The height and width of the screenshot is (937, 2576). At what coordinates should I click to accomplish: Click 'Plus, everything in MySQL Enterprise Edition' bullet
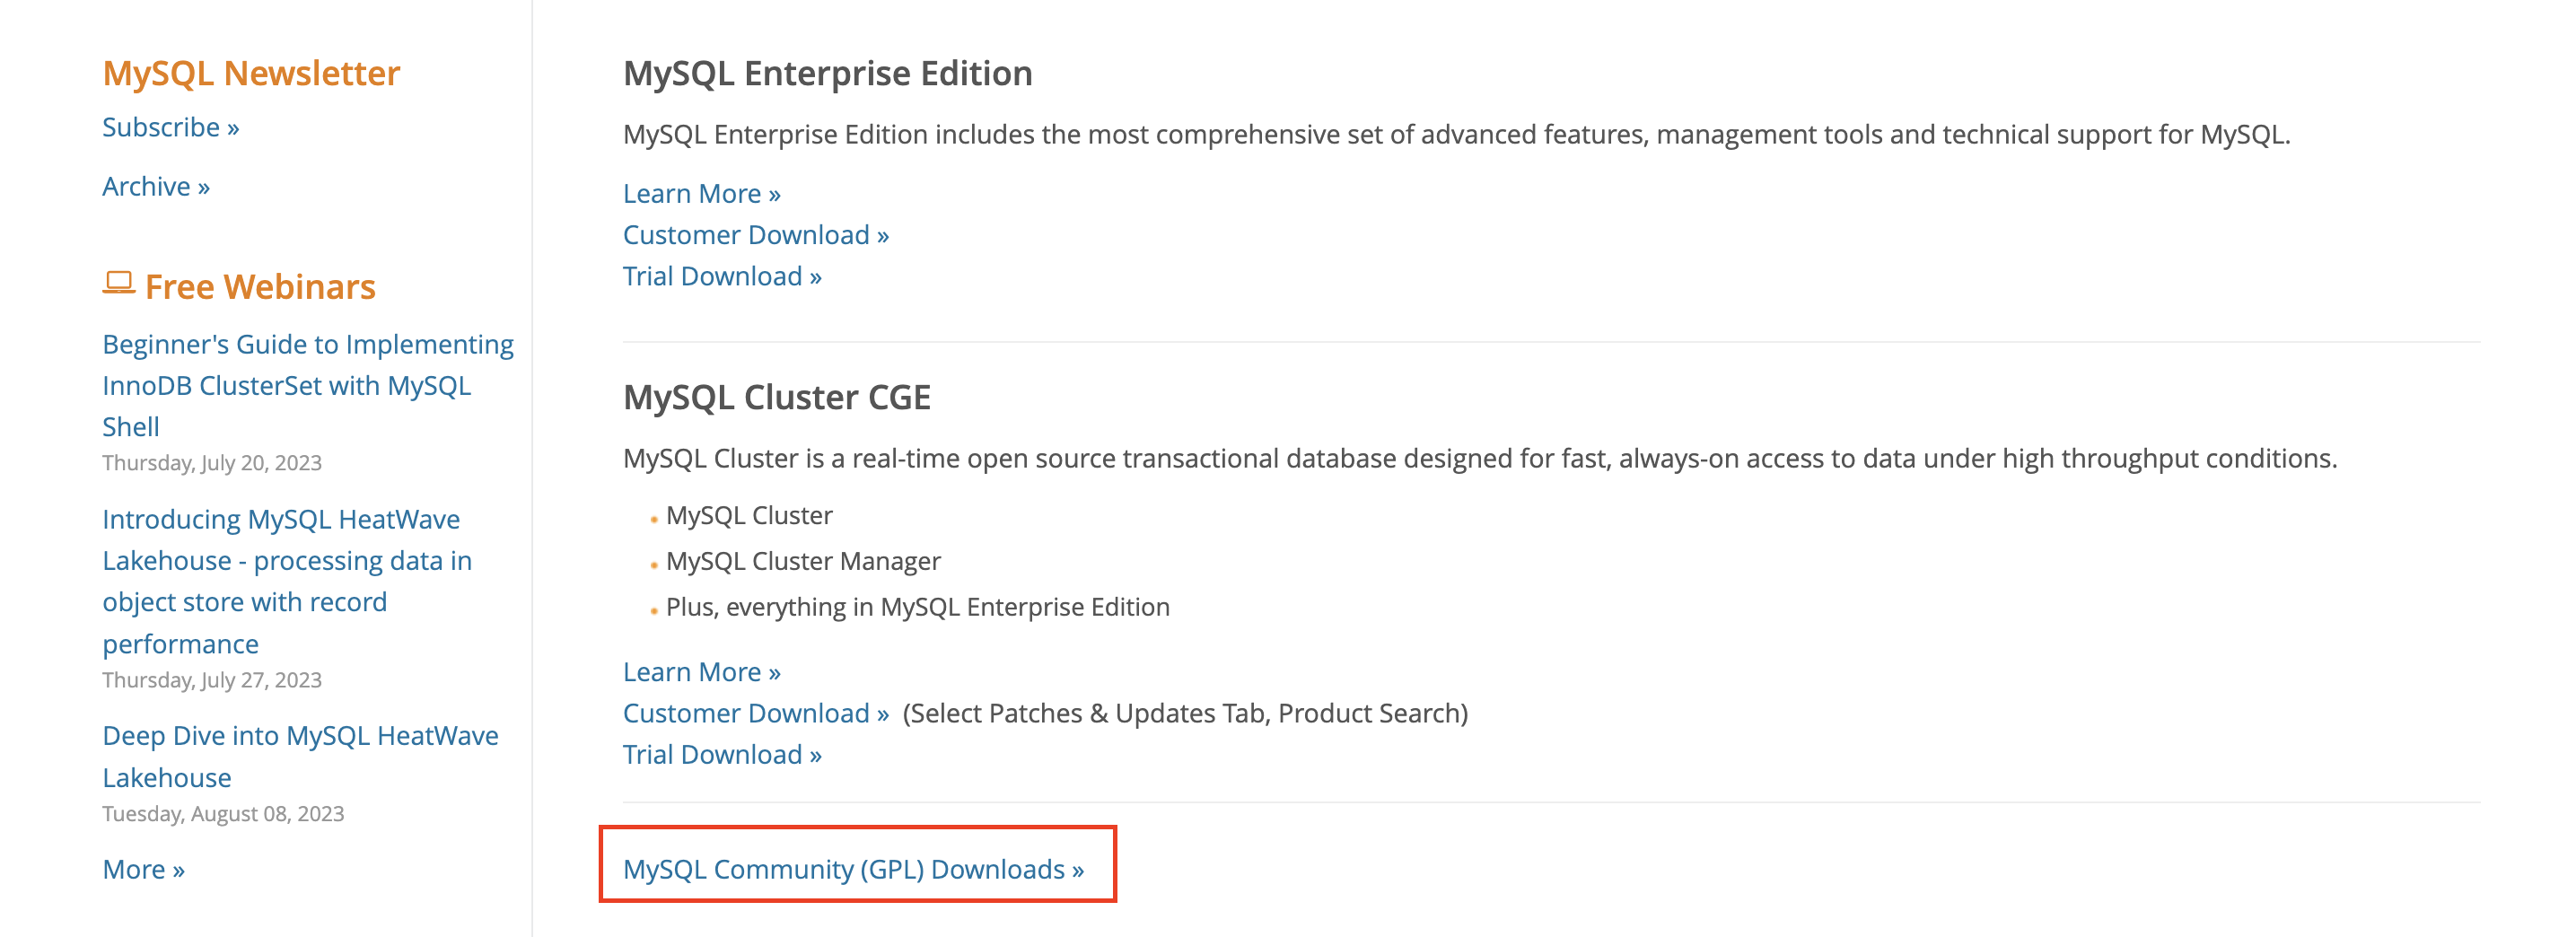[x=917, y=607]
